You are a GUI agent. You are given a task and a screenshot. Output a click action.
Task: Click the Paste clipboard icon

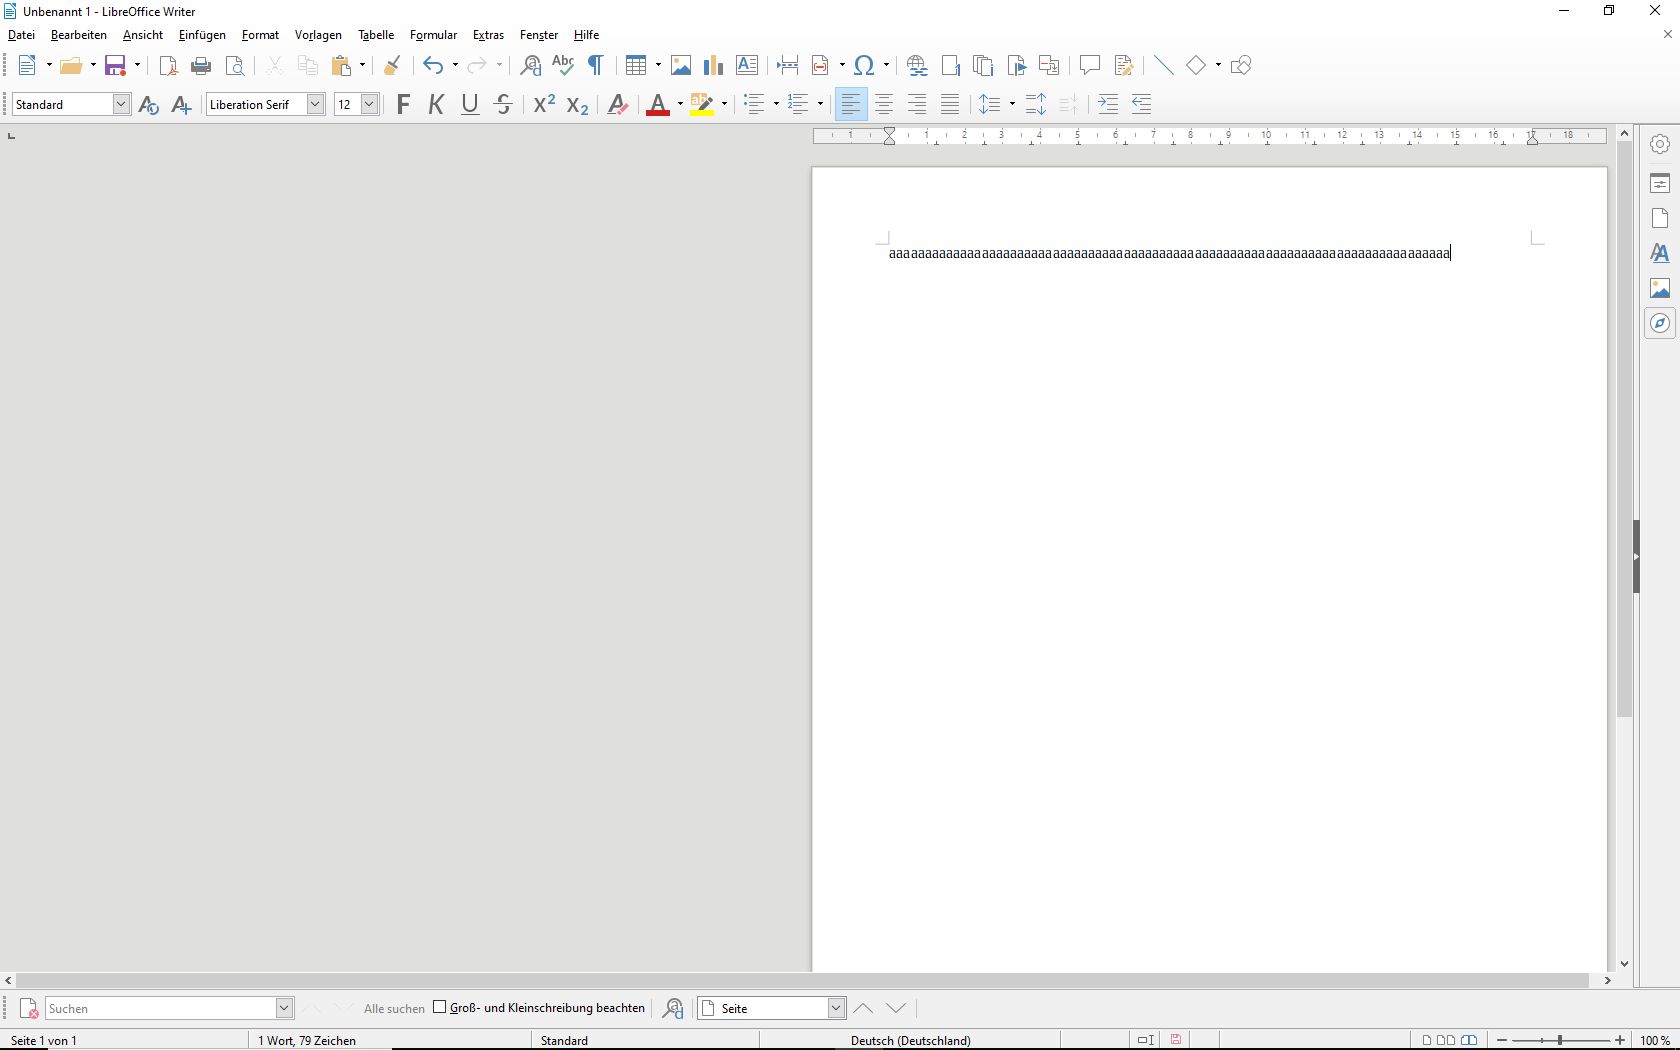(x=343, y=66)
